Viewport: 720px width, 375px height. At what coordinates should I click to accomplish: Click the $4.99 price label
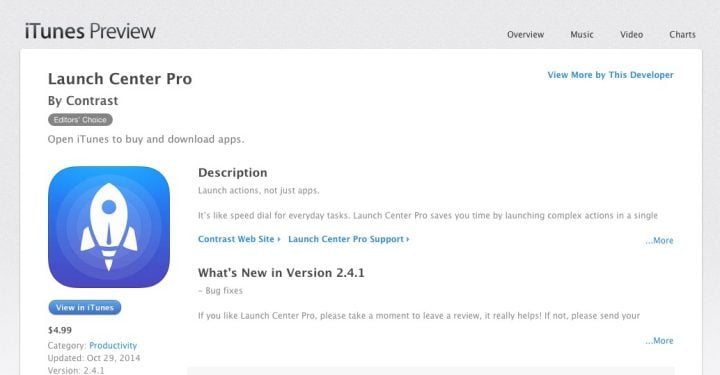[60, 330]
